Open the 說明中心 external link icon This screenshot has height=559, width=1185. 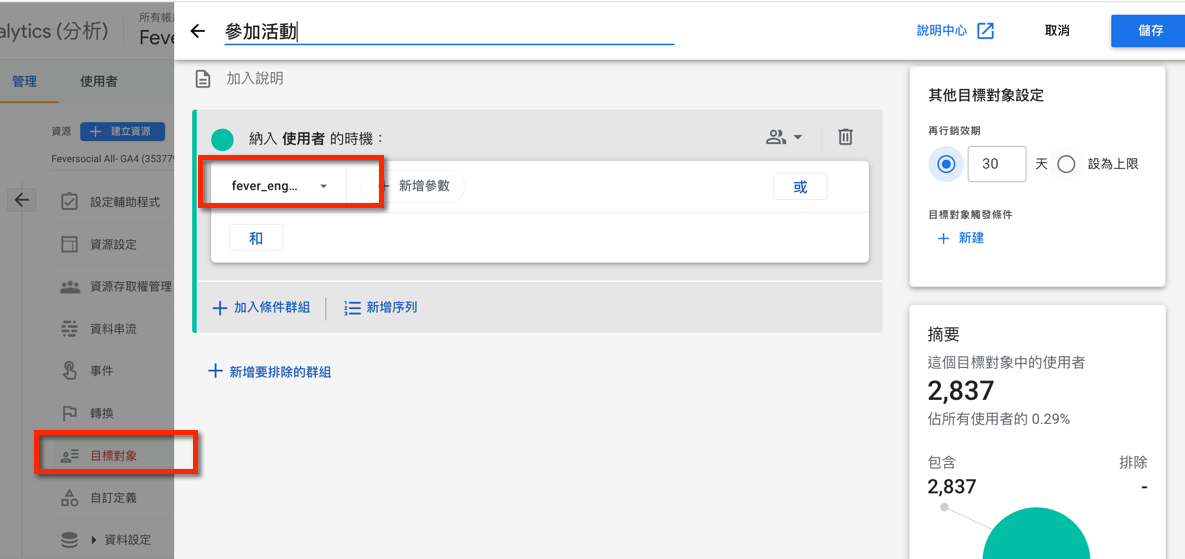pyautogui.click(x=985, y=31)
